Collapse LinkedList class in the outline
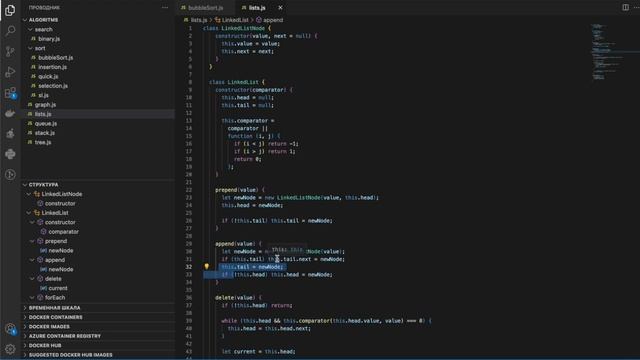 click(x=29, y=213)
